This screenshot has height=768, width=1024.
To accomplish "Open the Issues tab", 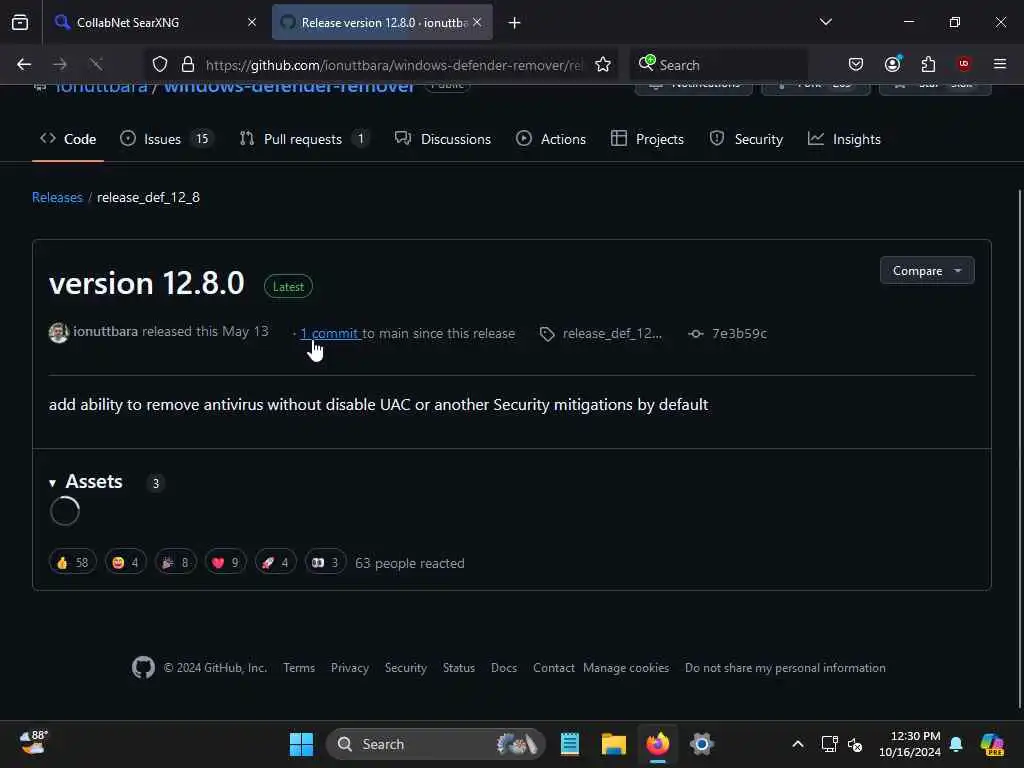I will [x=167, y=139].
